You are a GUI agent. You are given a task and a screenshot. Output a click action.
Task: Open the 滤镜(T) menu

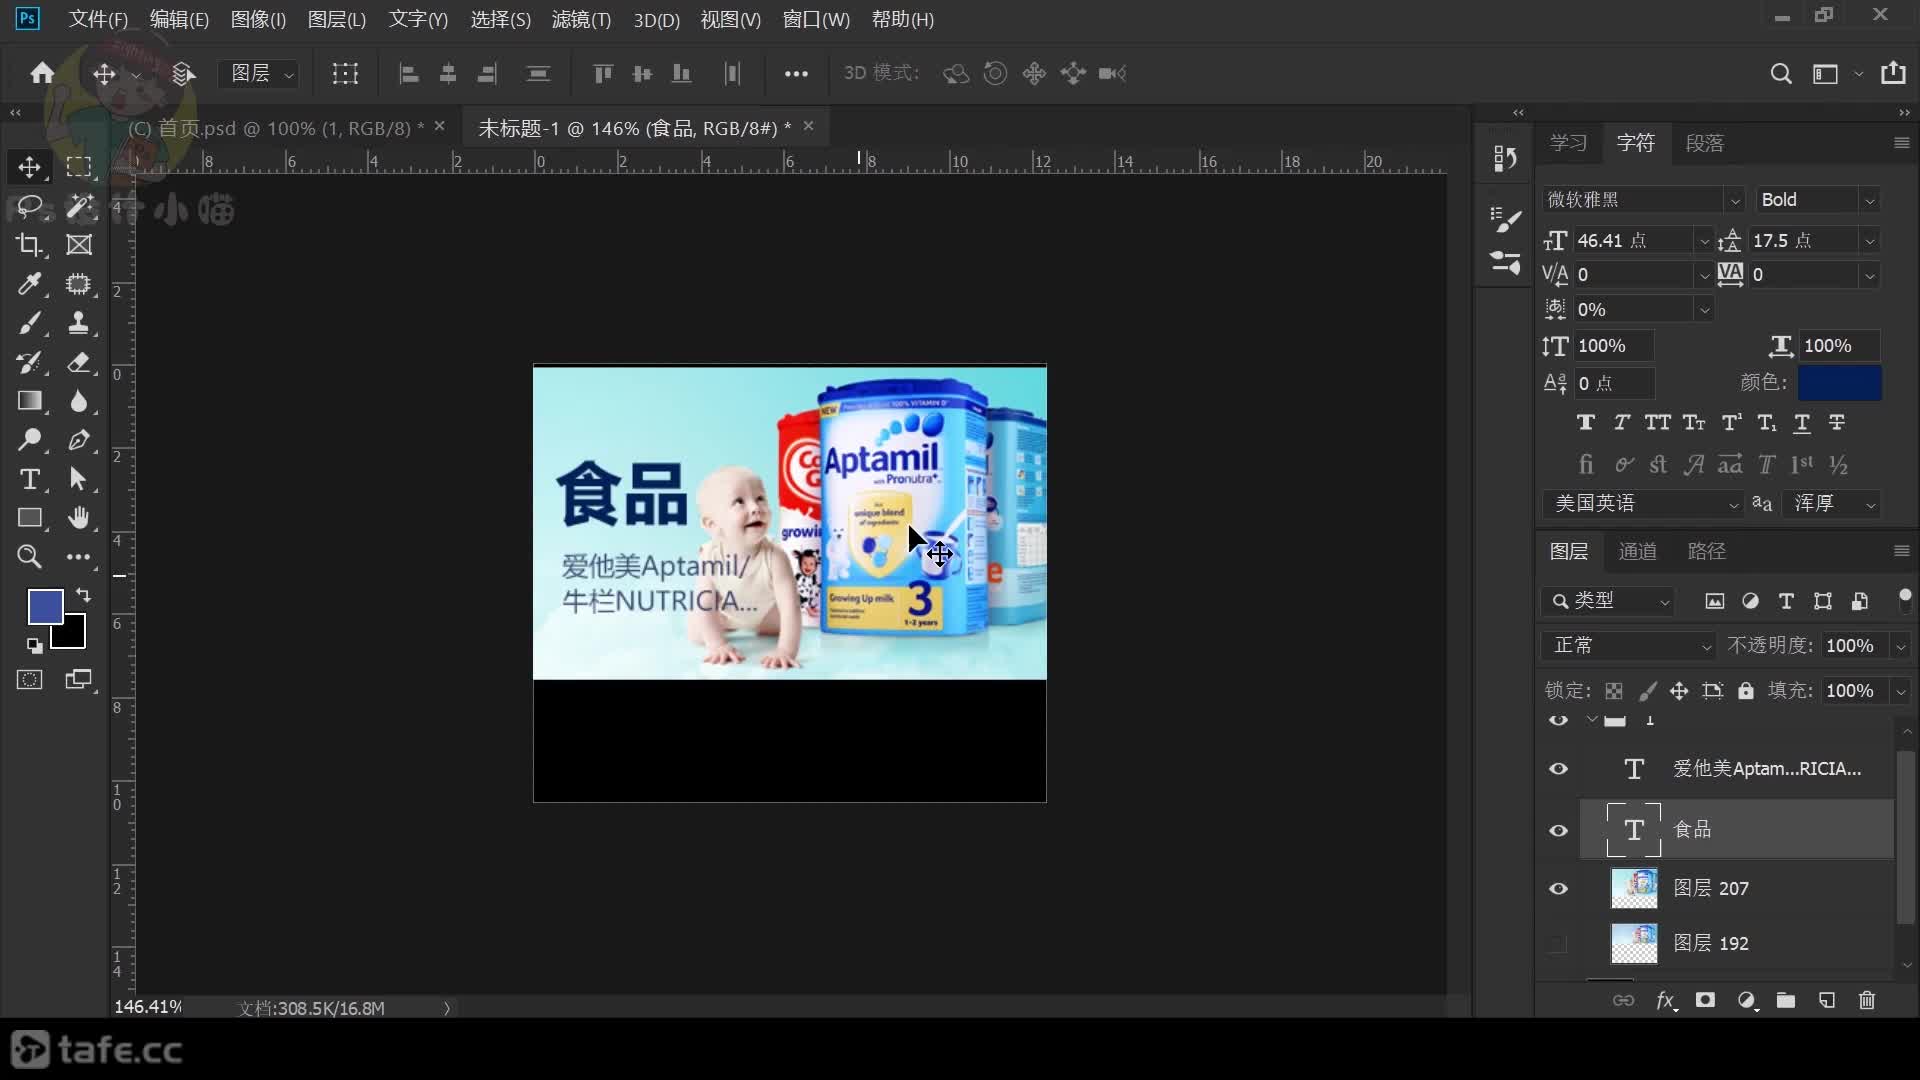coord(581,19)
